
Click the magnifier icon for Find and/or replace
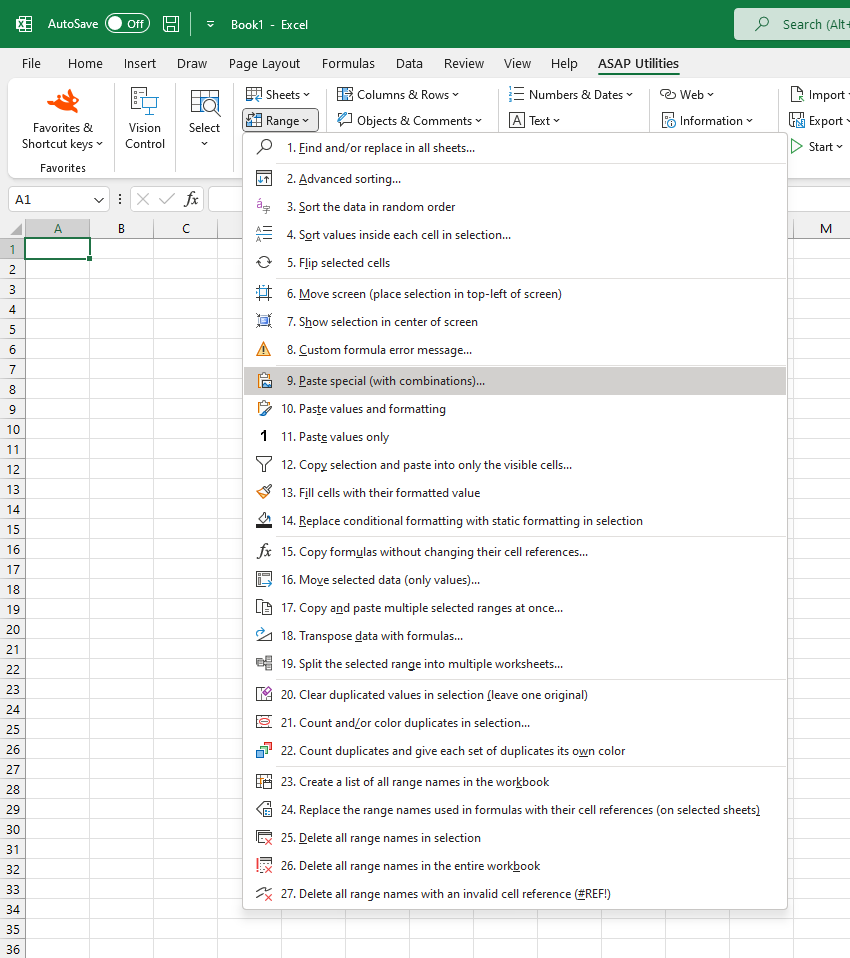point(264,147)
